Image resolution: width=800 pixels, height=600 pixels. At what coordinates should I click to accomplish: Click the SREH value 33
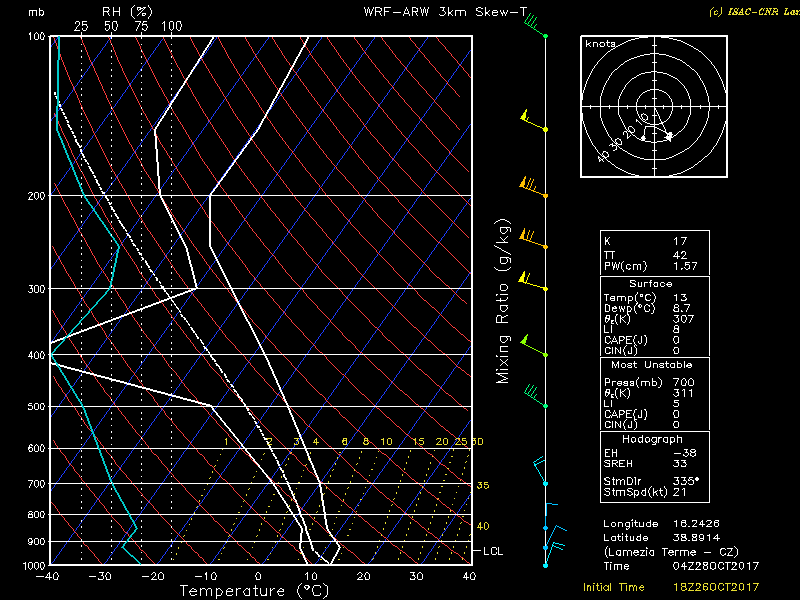tap(680, 463)
